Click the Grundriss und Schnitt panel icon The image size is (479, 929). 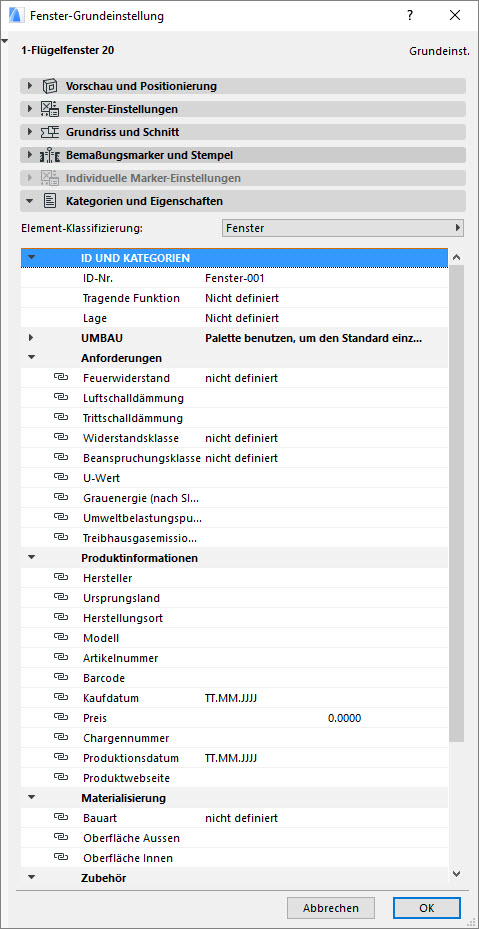click(x=49, y=132)
